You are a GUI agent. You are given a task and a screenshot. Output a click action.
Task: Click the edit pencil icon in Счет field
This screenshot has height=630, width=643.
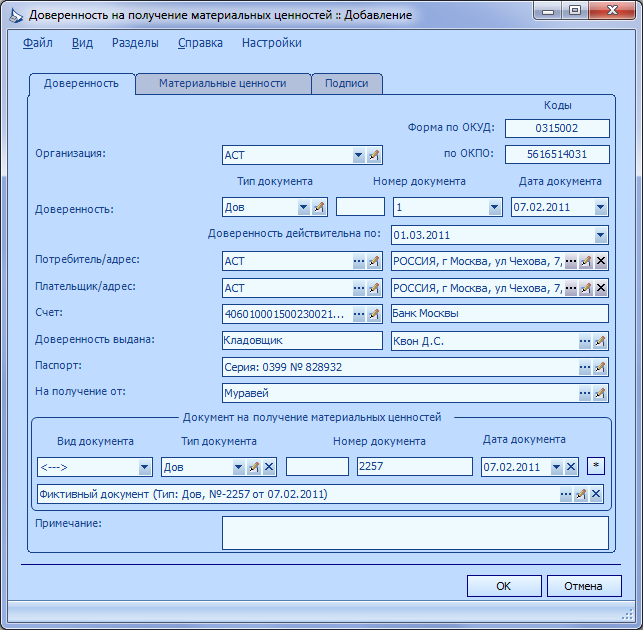click(x=374, y=314)
